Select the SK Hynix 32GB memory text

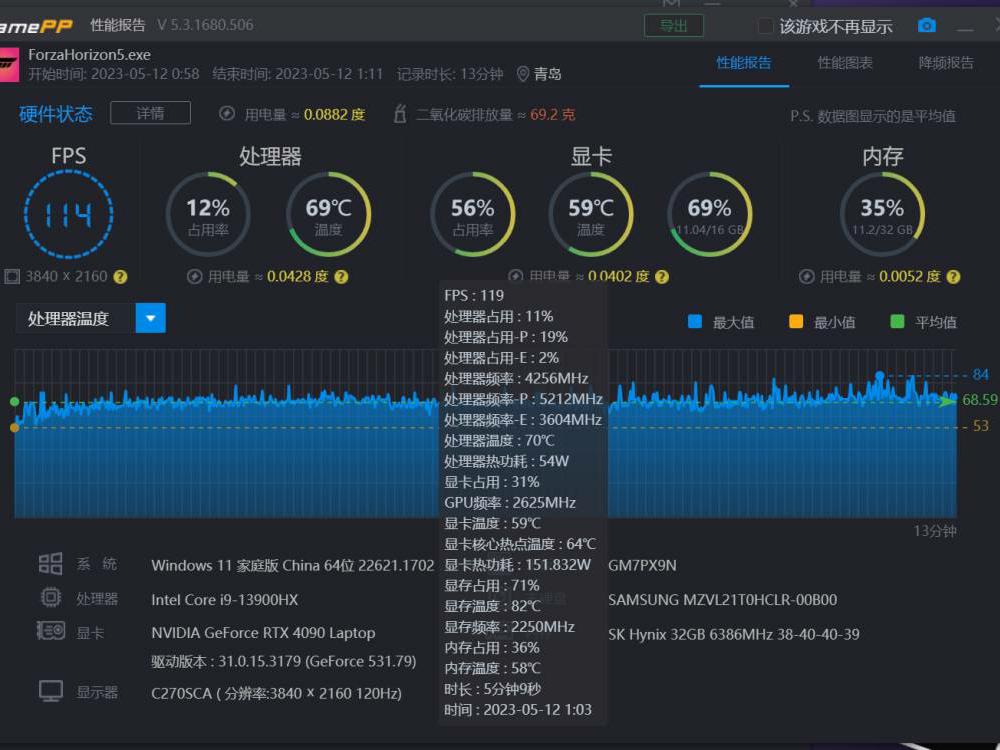[733, 635]
